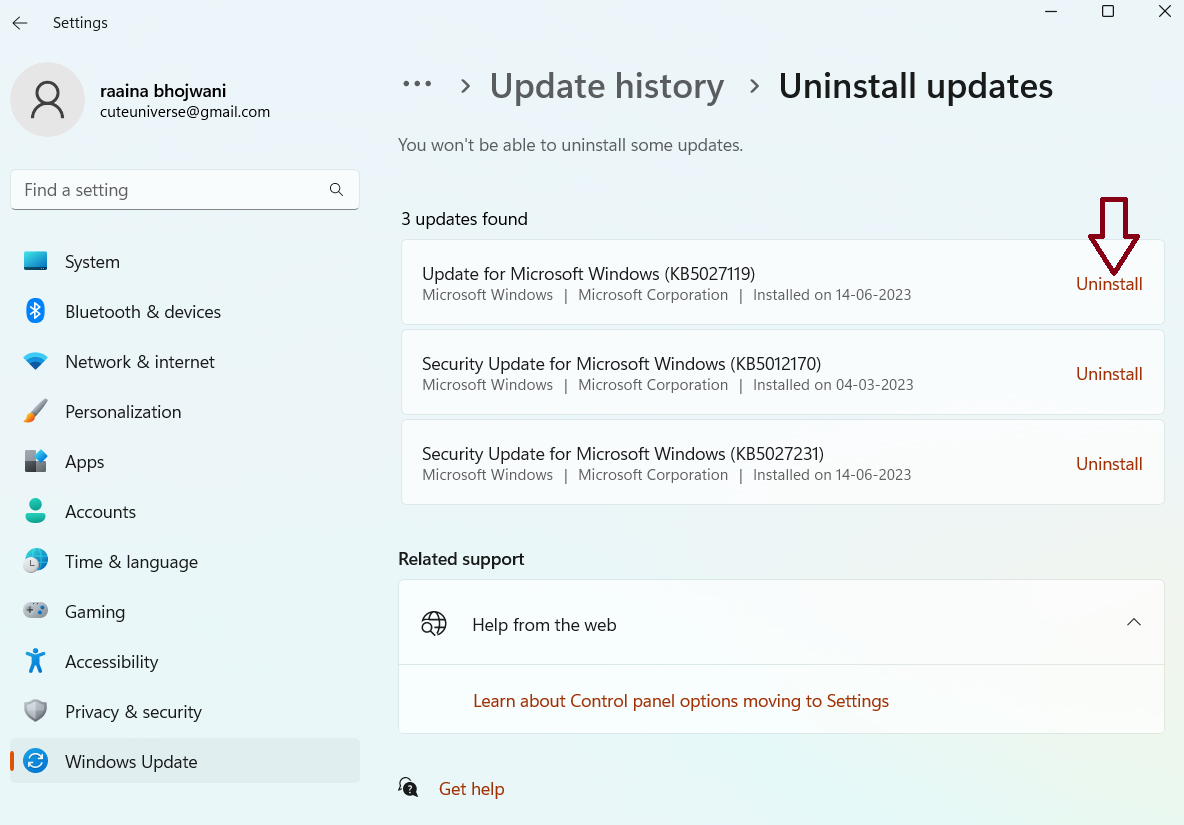The width and height of the screenshot is (1184, 825).
Task: Open Accounts settings page
Action: pyautogui.click(x=100, y=512)
